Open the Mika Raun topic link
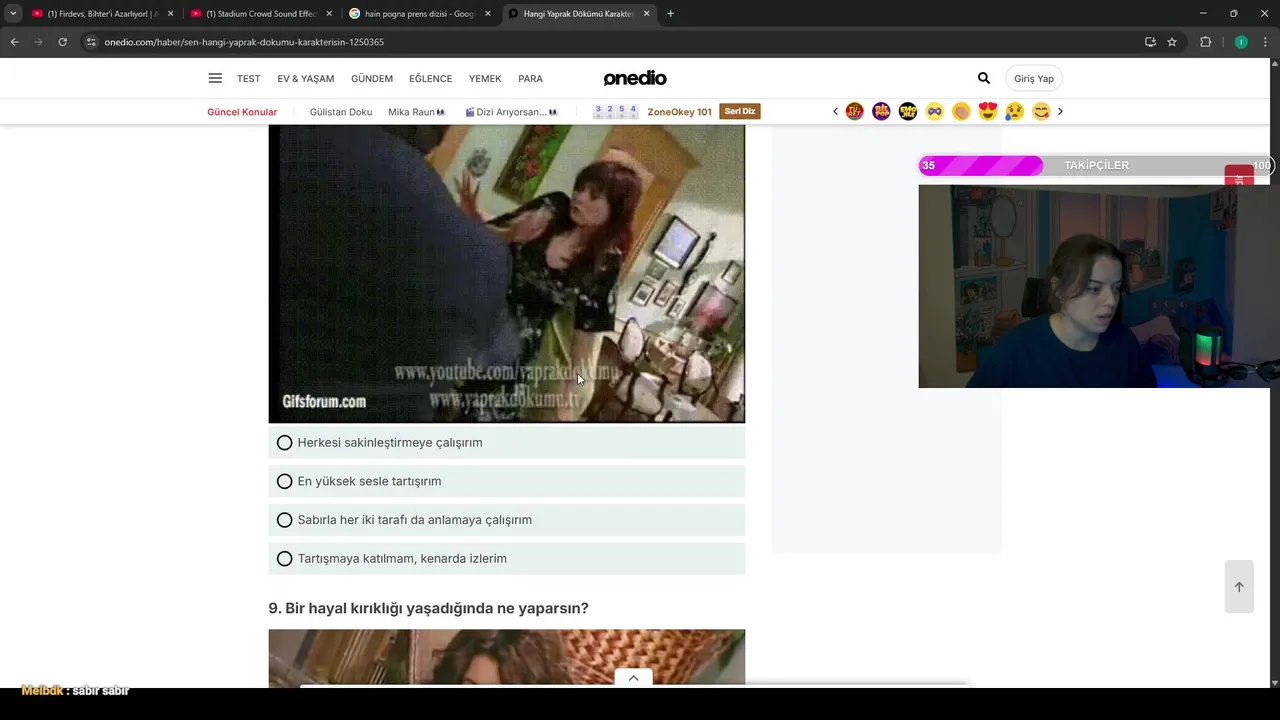The image size is (1280, 720). pyautogui.click(x=416, y=112)
